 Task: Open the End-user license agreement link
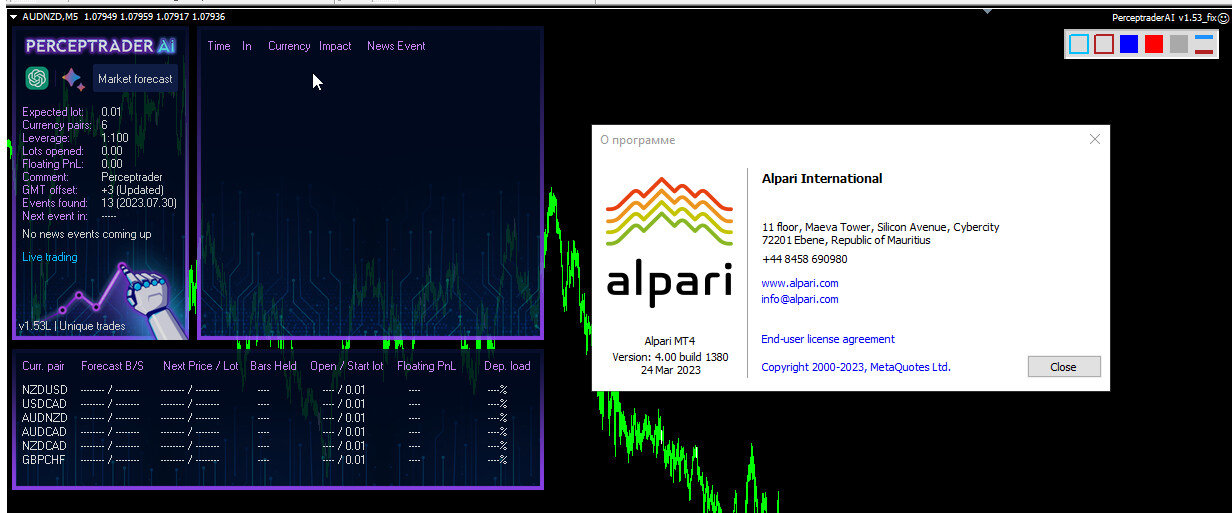pos(828,339)
